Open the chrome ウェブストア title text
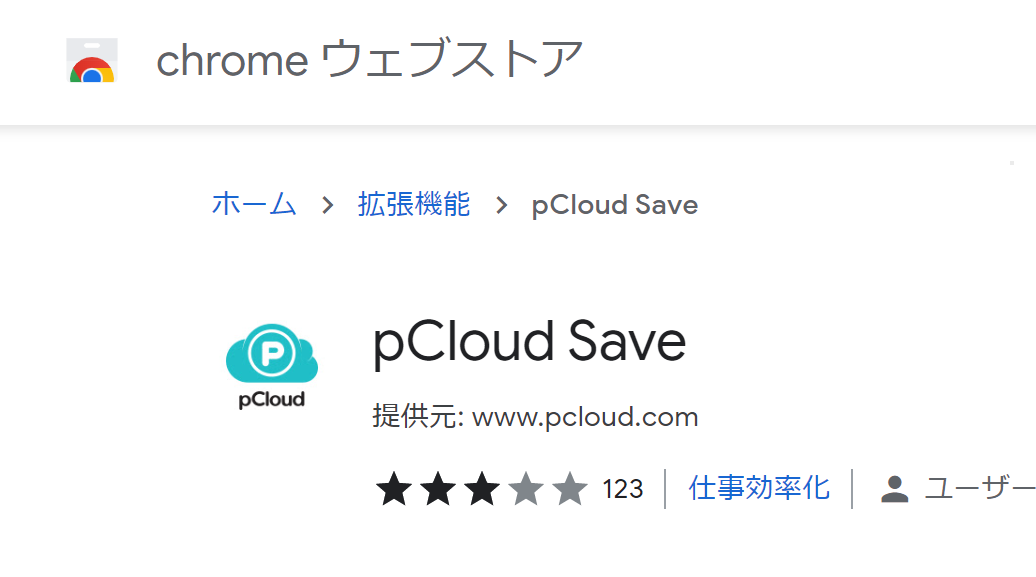Viewport: 1036px width, 577px height. pos(370,59)
